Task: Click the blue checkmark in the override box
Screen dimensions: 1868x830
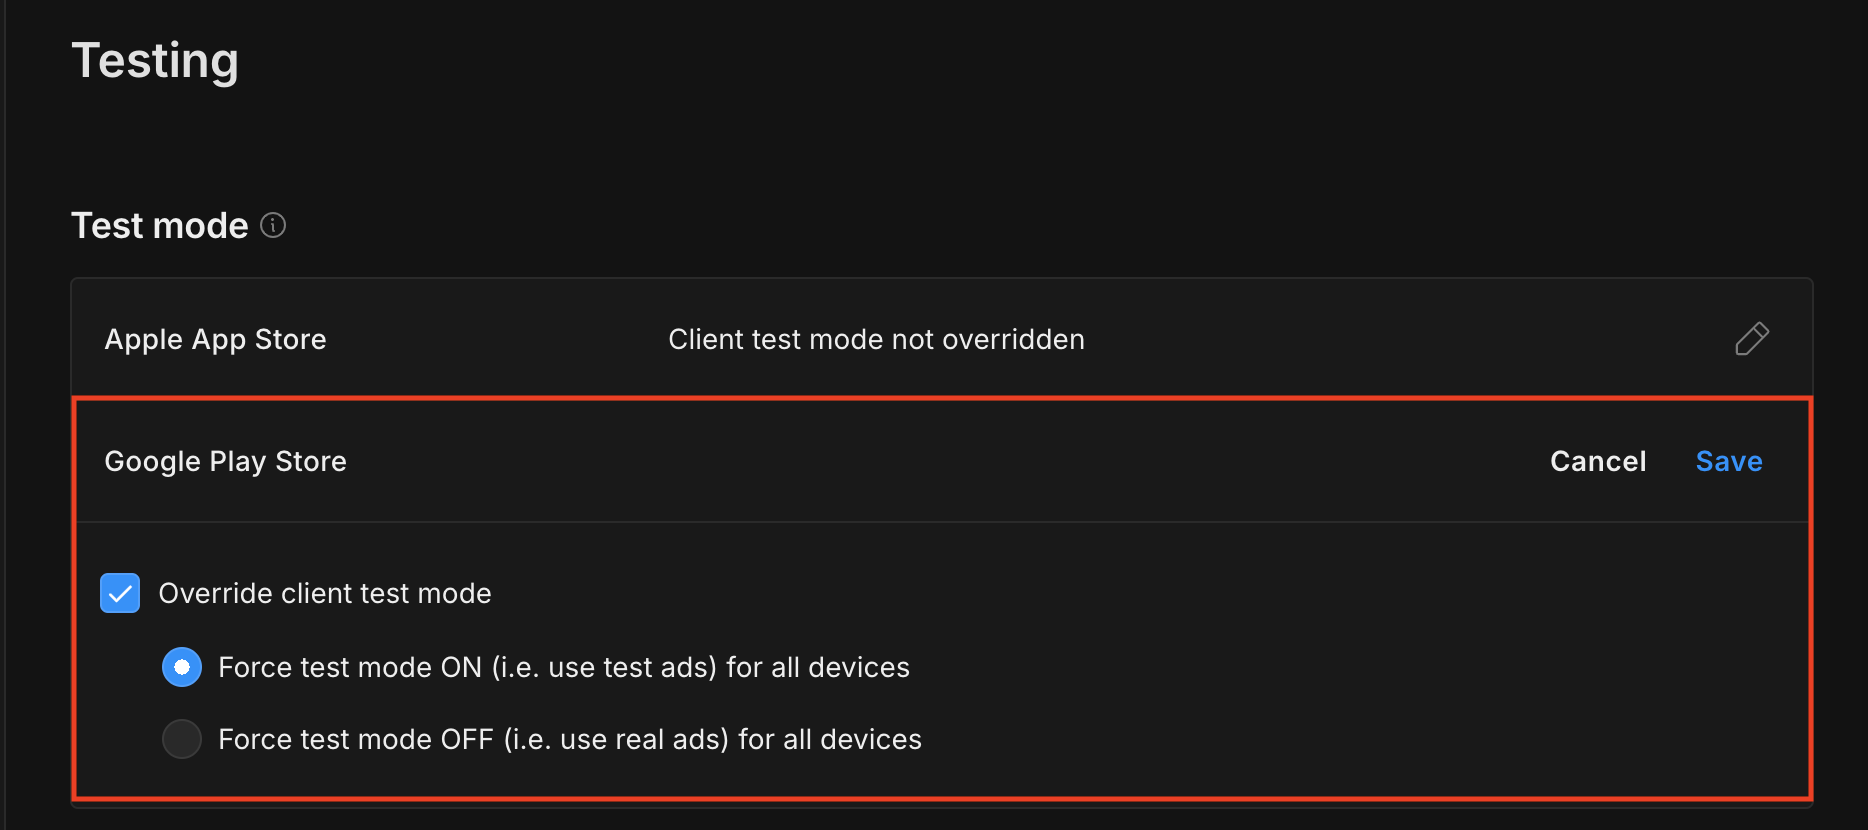Action: point(120,593)
